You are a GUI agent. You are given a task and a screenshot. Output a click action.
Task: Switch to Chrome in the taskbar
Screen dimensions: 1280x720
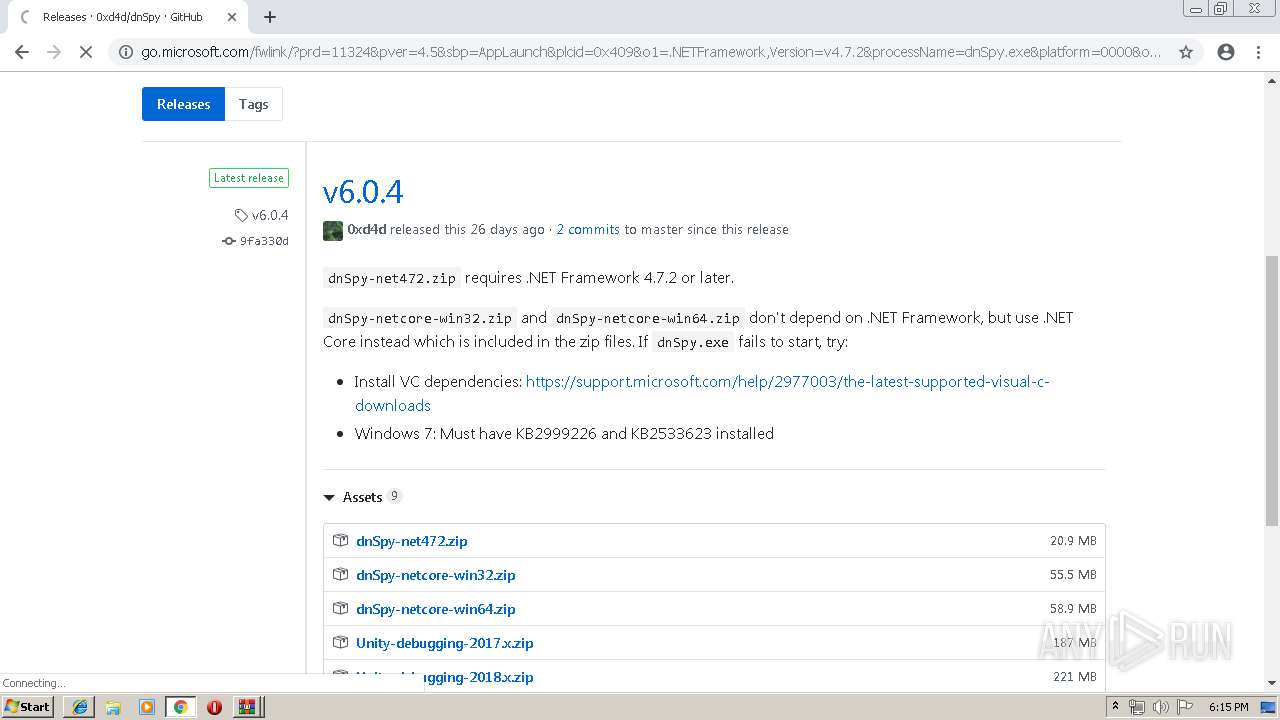180,706
